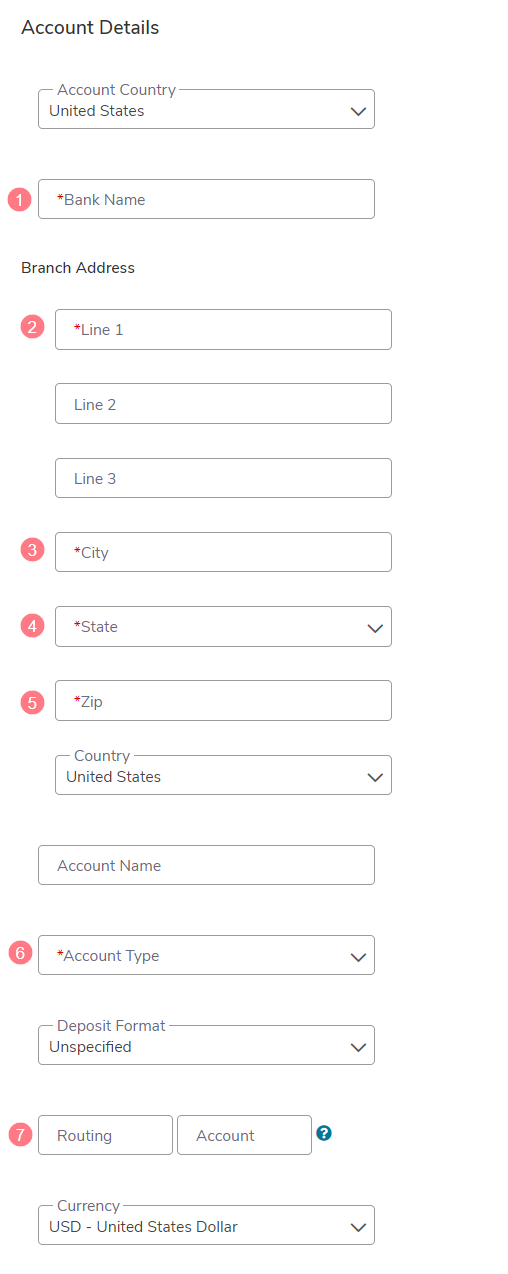The width and height of the screenshot is (508, 1274).
Task: Click the Line 2 address field
Action: coord(223,403)
